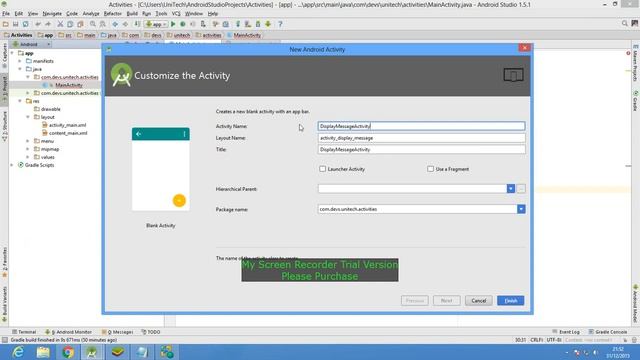Enable the Launcher Activity checkbox
Viewport: 640px width, 360px height.
click(x=322, y=169)
